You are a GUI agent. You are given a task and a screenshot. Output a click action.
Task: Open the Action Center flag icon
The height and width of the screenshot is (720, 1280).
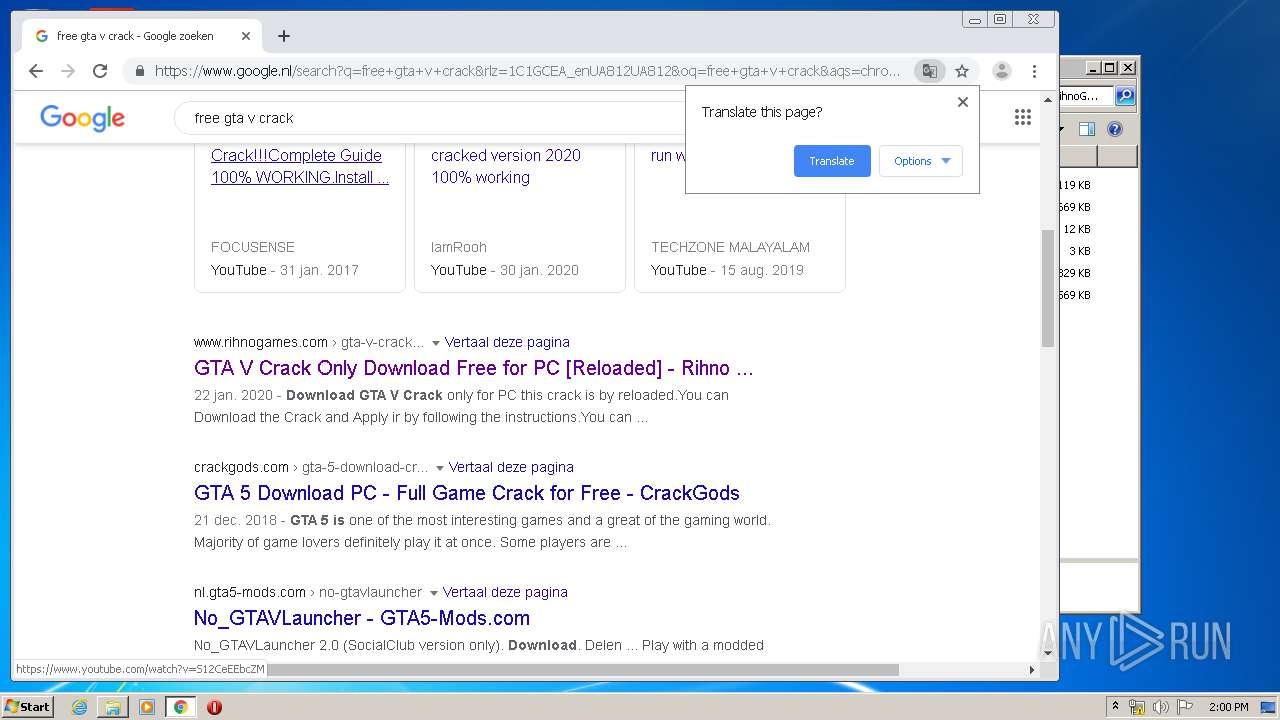coord(1185,707)
